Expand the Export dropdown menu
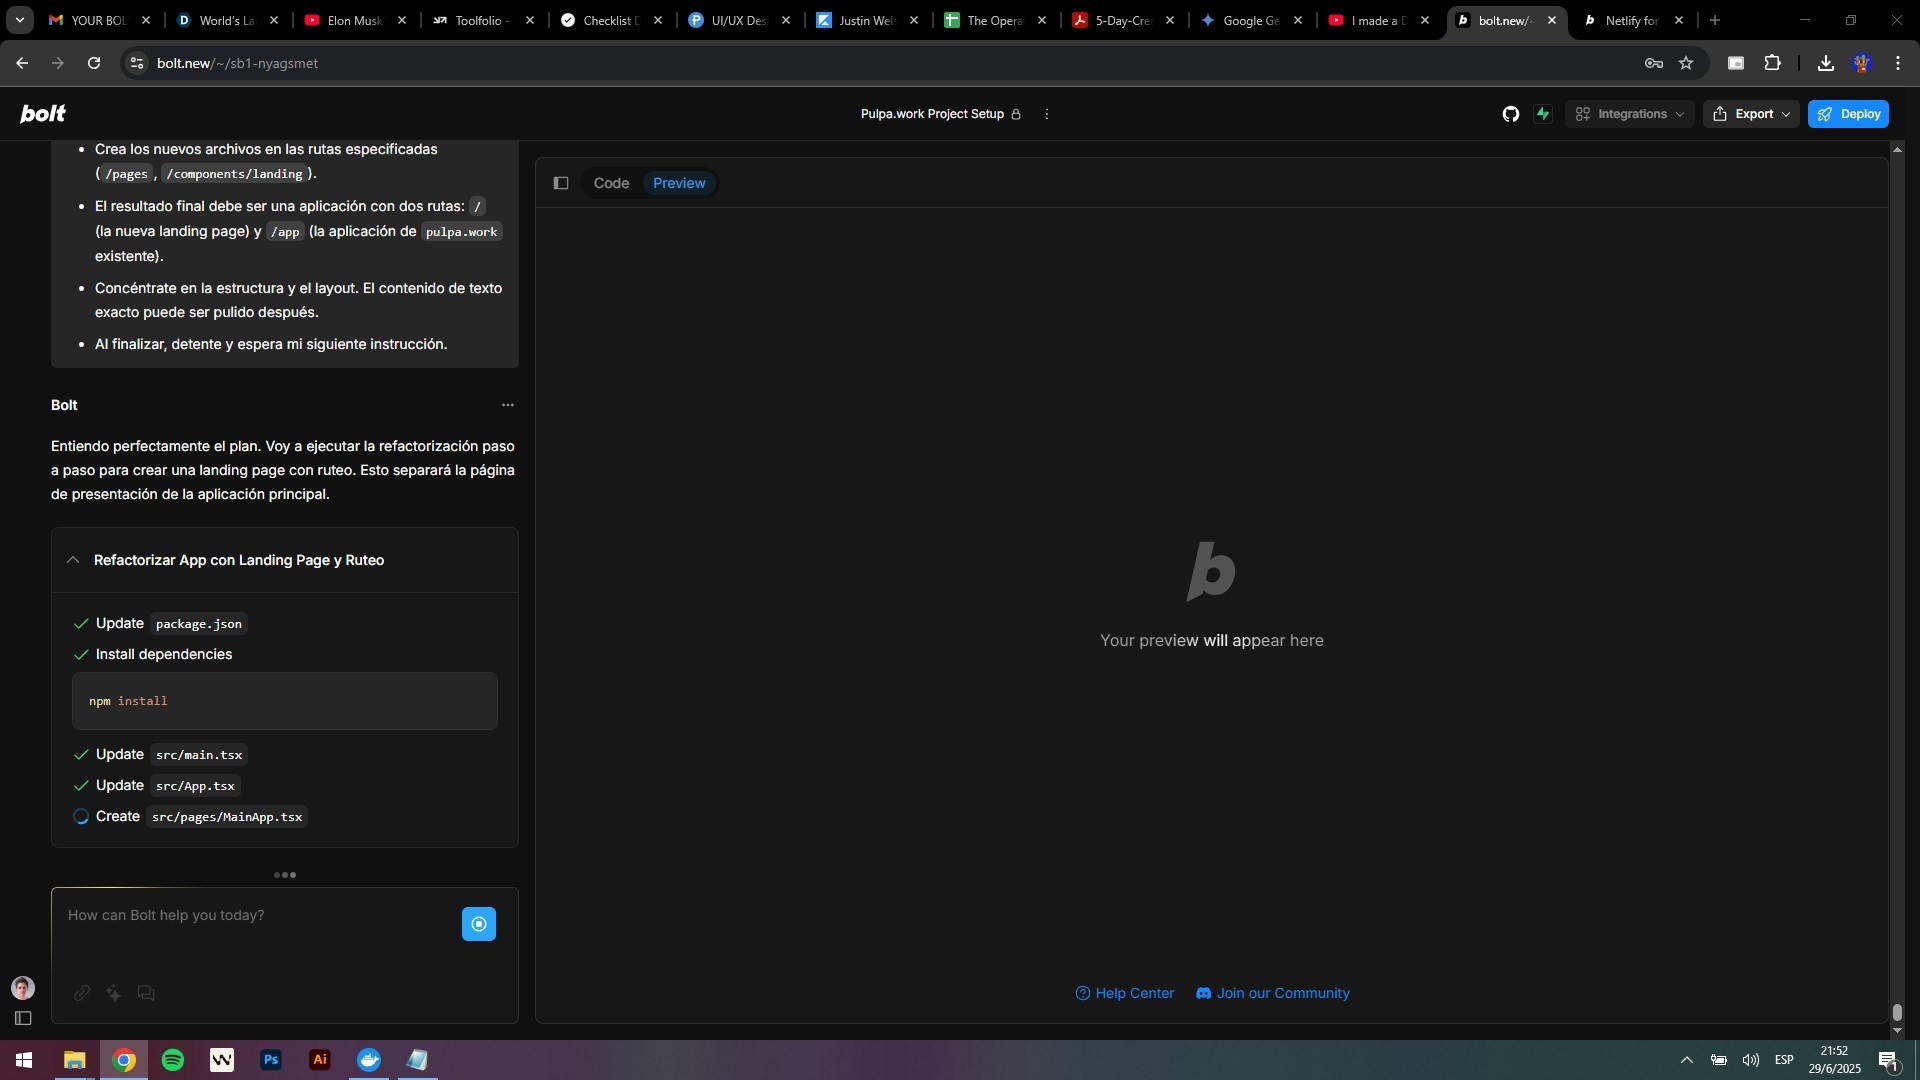1920x1080 pixels. pos(1751,114)
